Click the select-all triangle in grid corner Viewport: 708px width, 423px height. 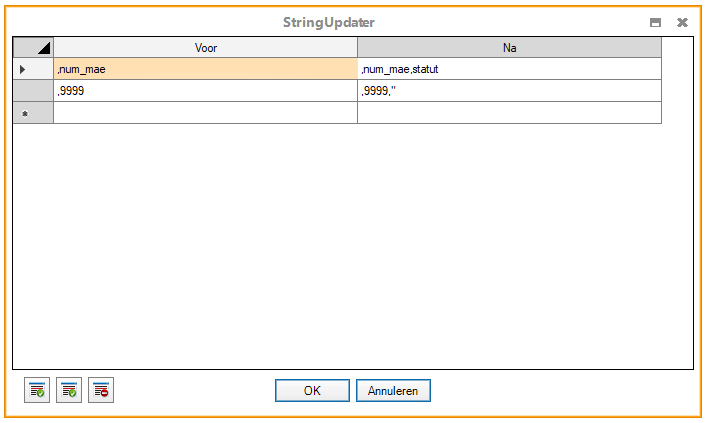pyautogui.click(x=33, y=47)
